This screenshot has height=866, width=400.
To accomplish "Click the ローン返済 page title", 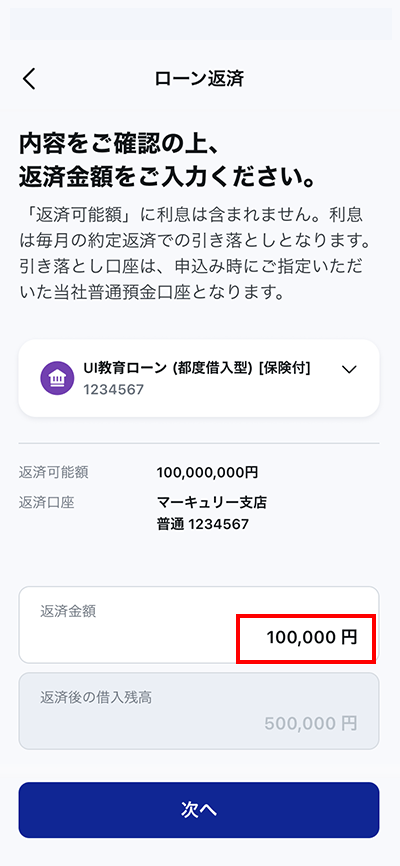I will point(199,79).
